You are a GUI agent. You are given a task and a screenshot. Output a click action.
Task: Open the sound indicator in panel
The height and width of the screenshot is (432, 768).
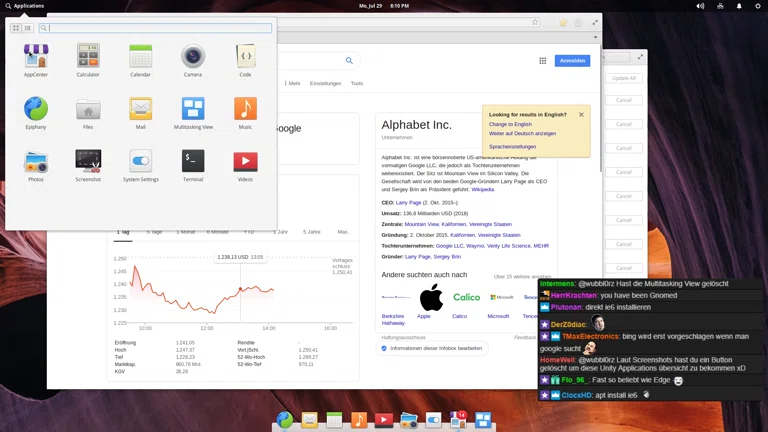click(700, 6)
